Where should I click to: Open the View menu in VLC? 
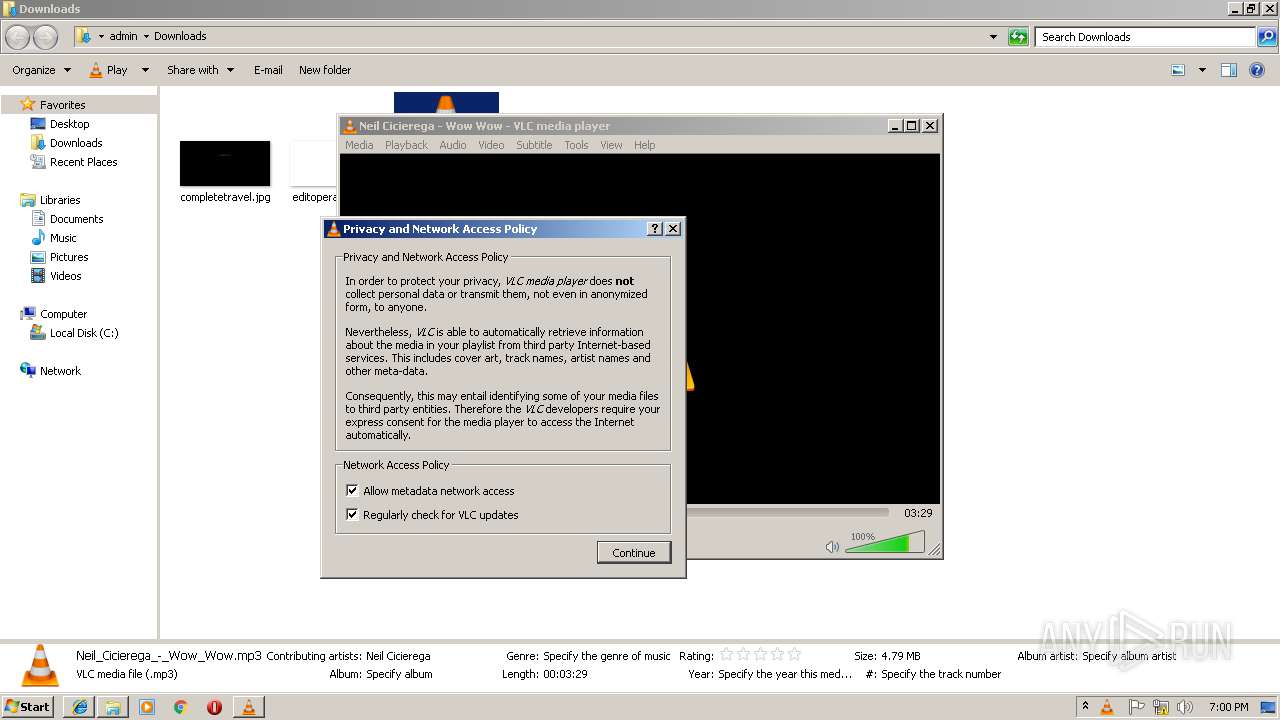pos(611,145)
